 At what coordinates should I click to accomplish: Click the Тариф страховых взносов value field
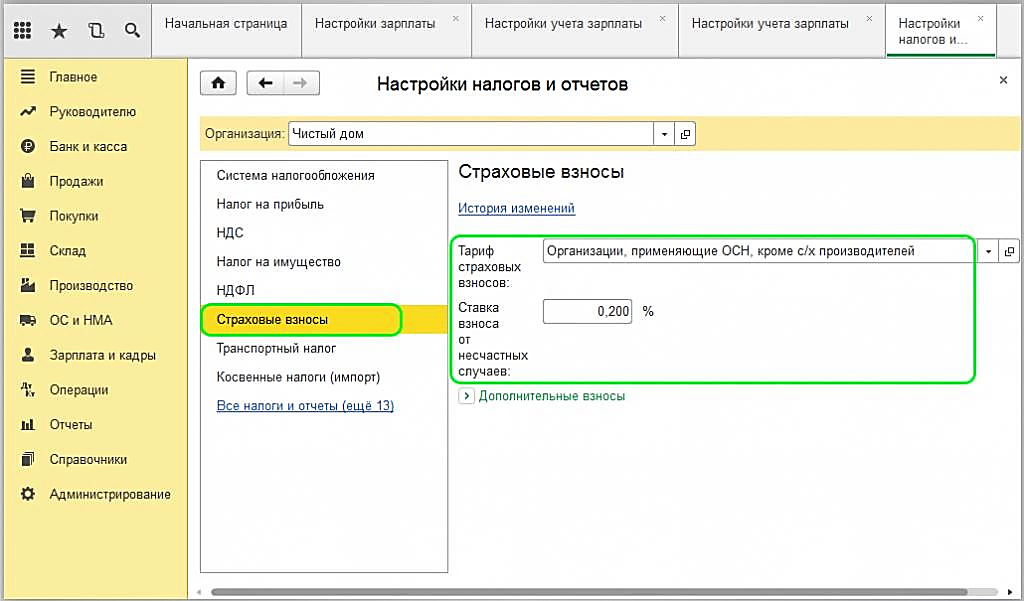click(760, 251)
